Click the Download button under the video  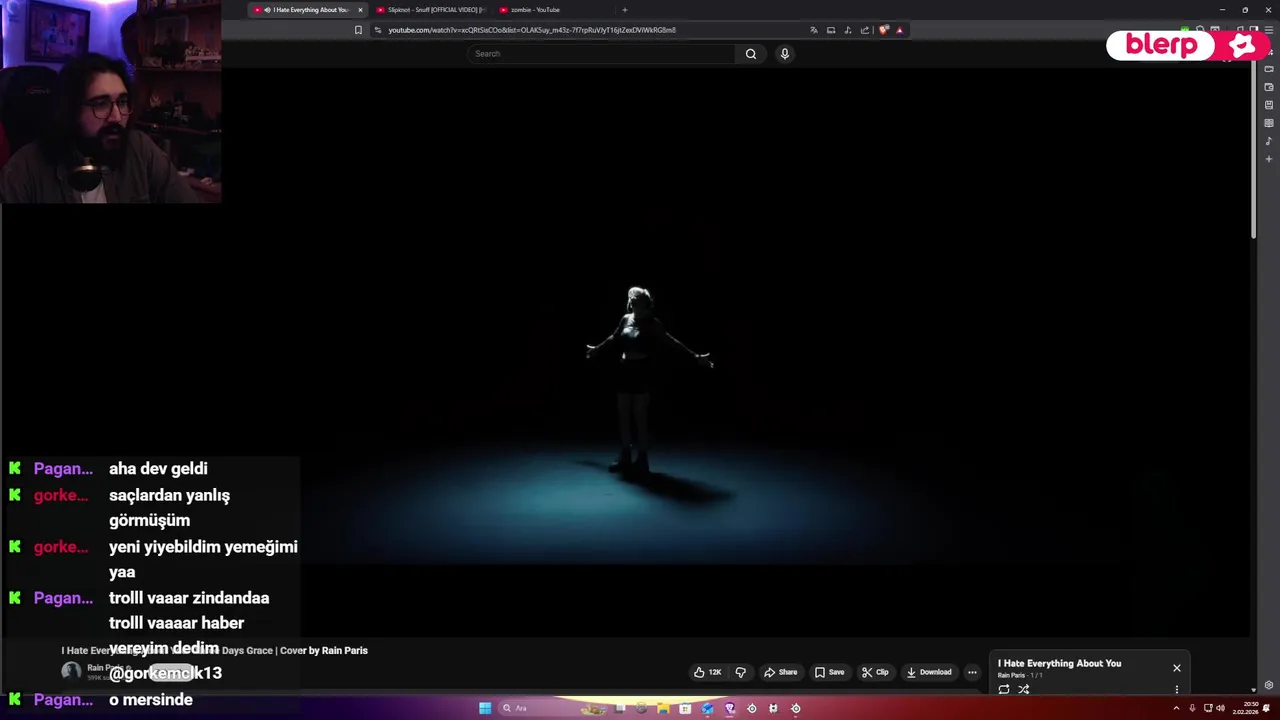(929, 672)
